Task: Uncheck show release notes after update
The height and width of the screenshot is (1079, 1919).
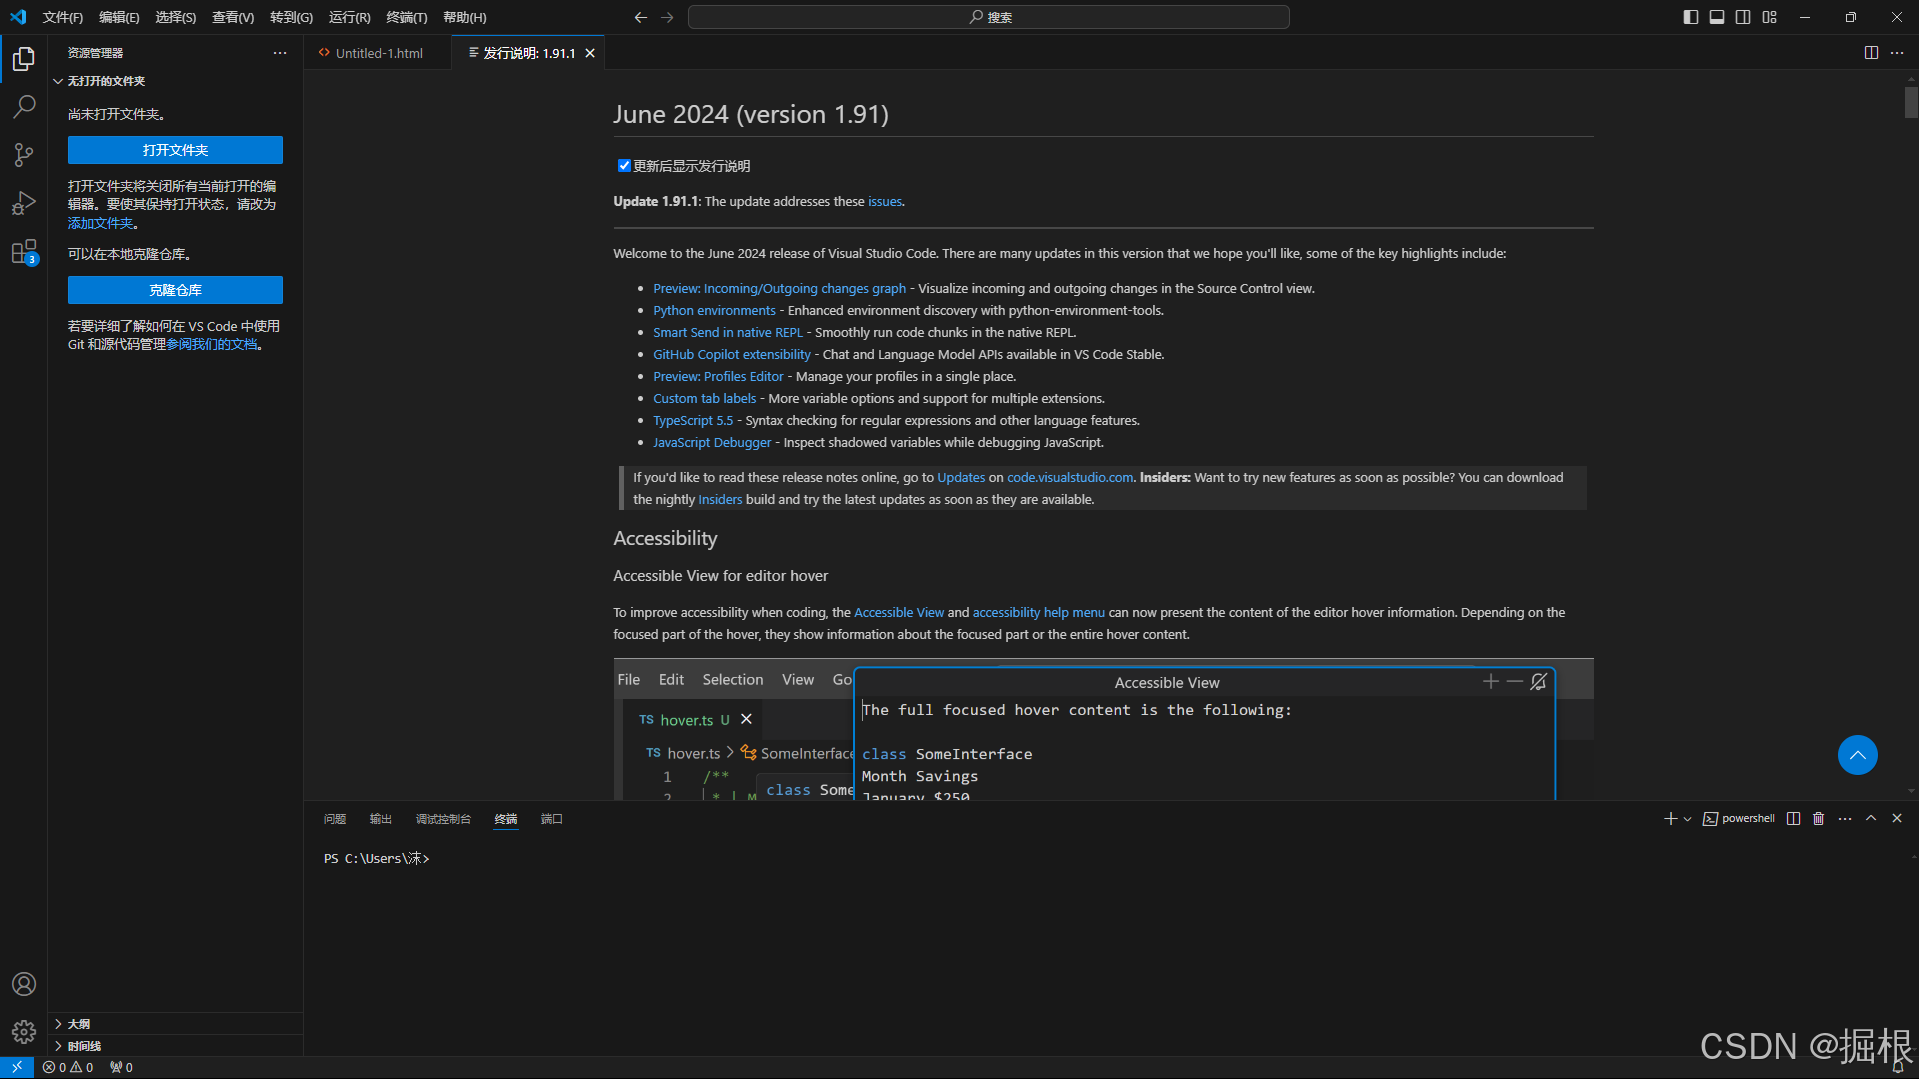Action: coord(624,166)
